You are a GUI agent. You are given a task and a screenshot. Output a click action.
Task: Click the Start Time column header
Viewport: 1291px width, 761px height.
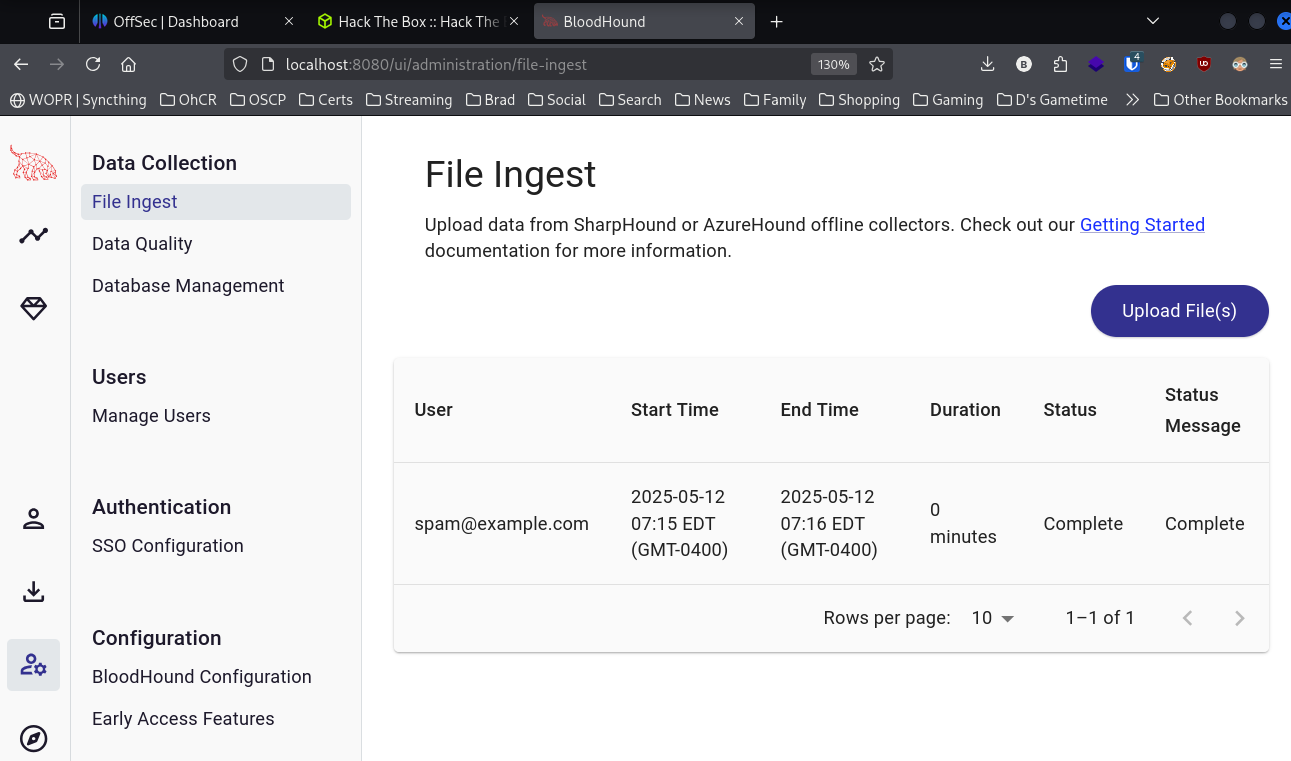(x=675, y=410)
